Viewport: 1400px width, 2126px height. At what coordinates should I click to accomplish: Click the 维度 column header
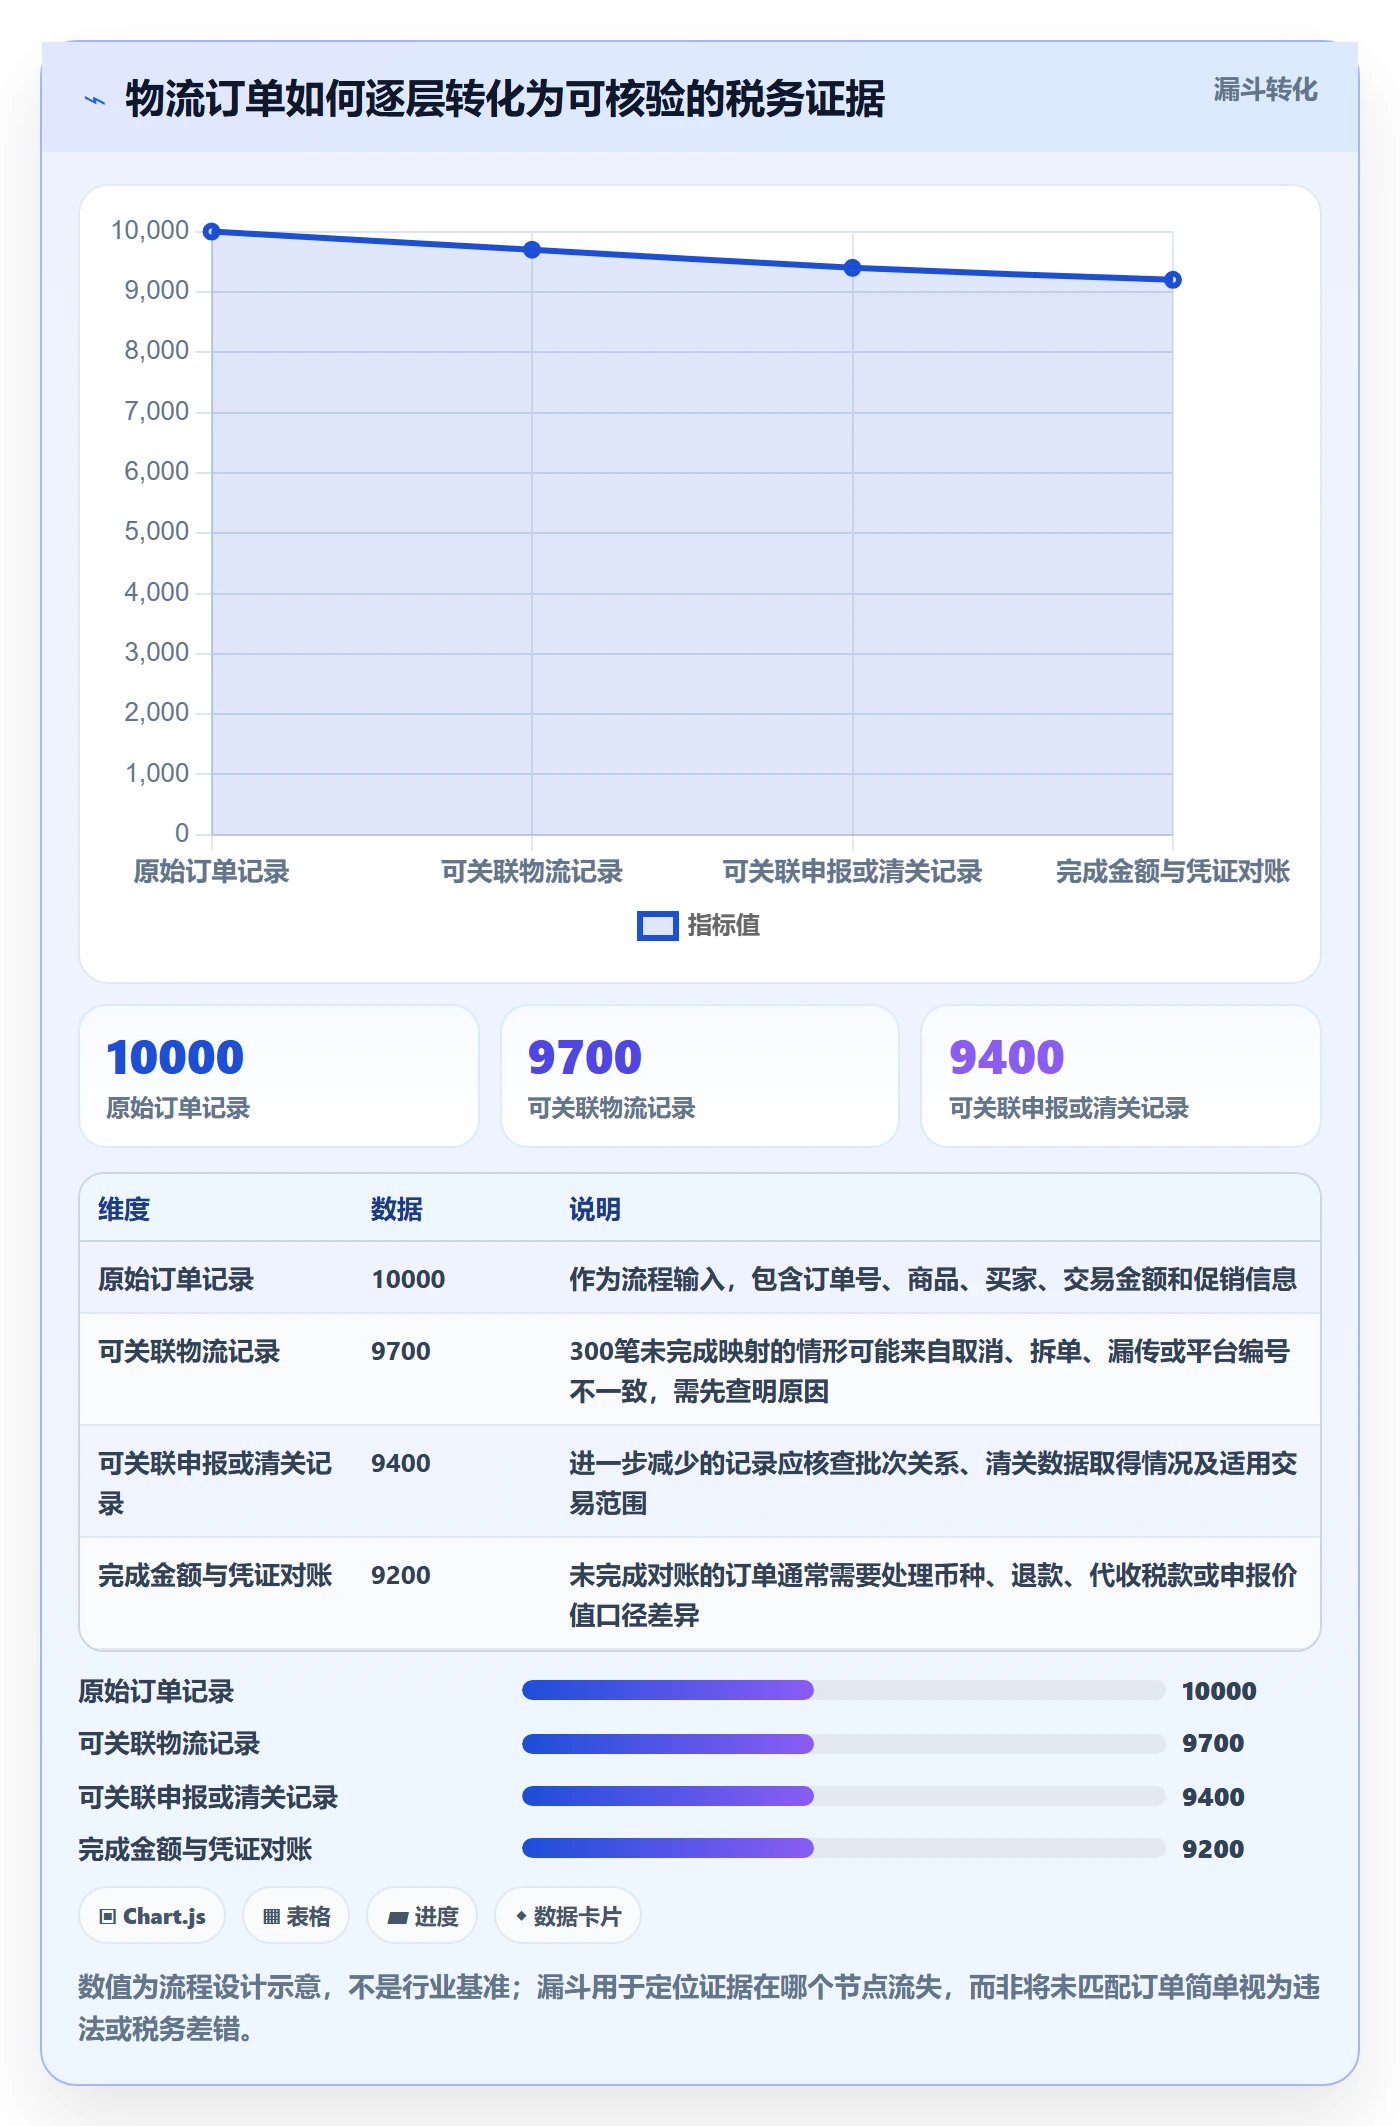point(124,1209)
